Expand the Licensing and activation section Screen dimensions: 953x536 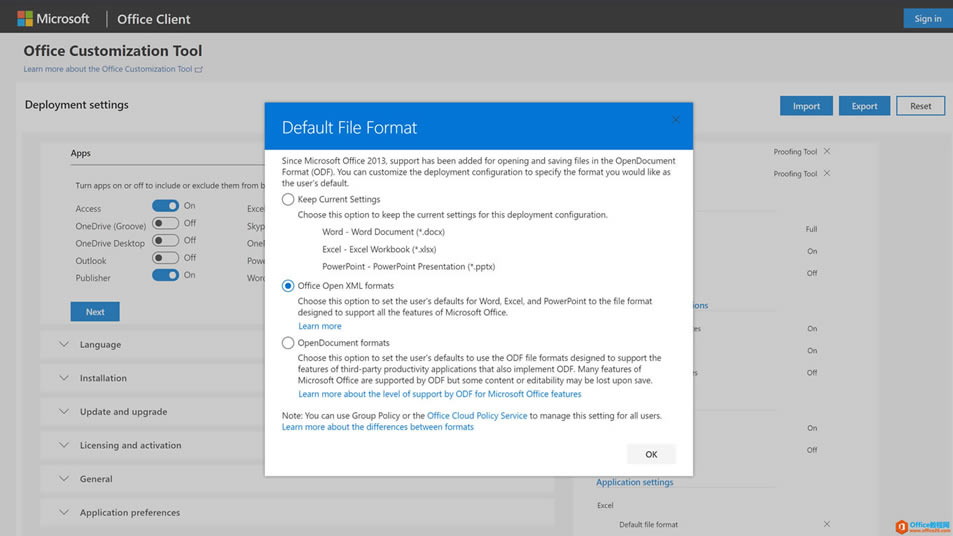click(64, 445)
